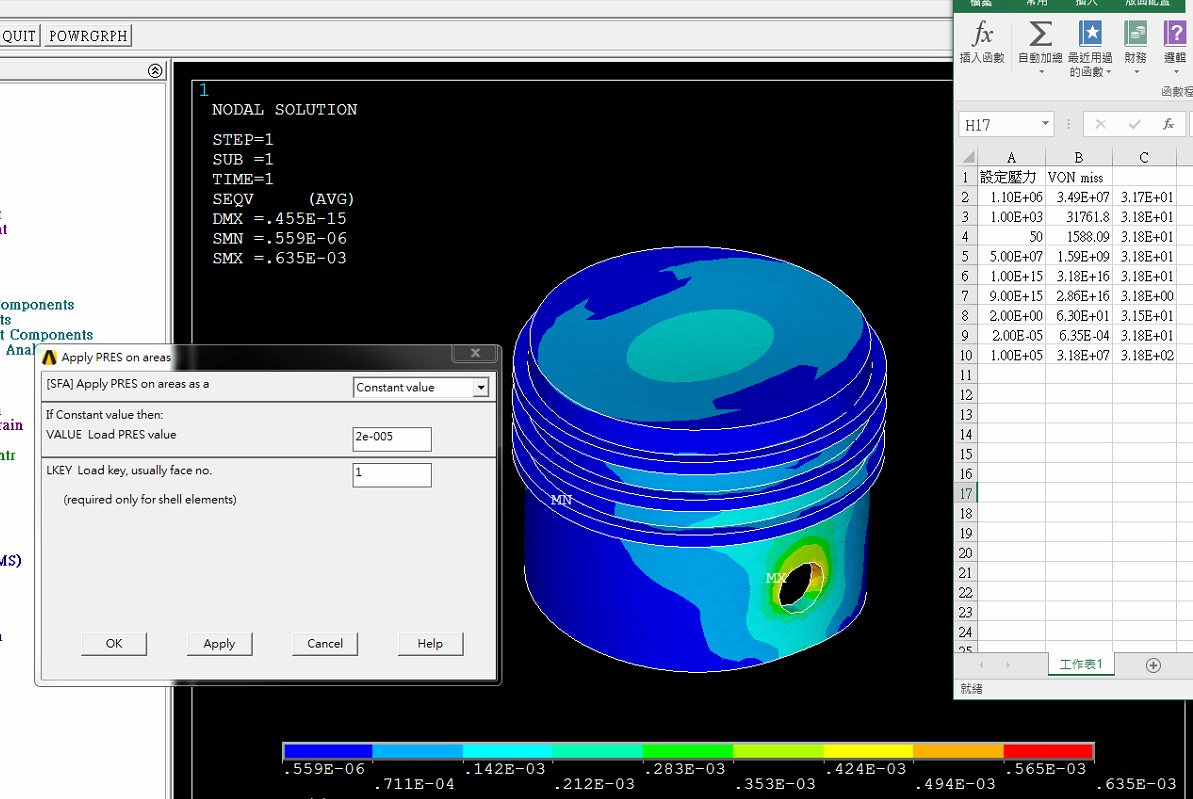Viewport: 1193px width, 799px height.
Task: Click the LKEY Load key input field
Action: (391, 475)
